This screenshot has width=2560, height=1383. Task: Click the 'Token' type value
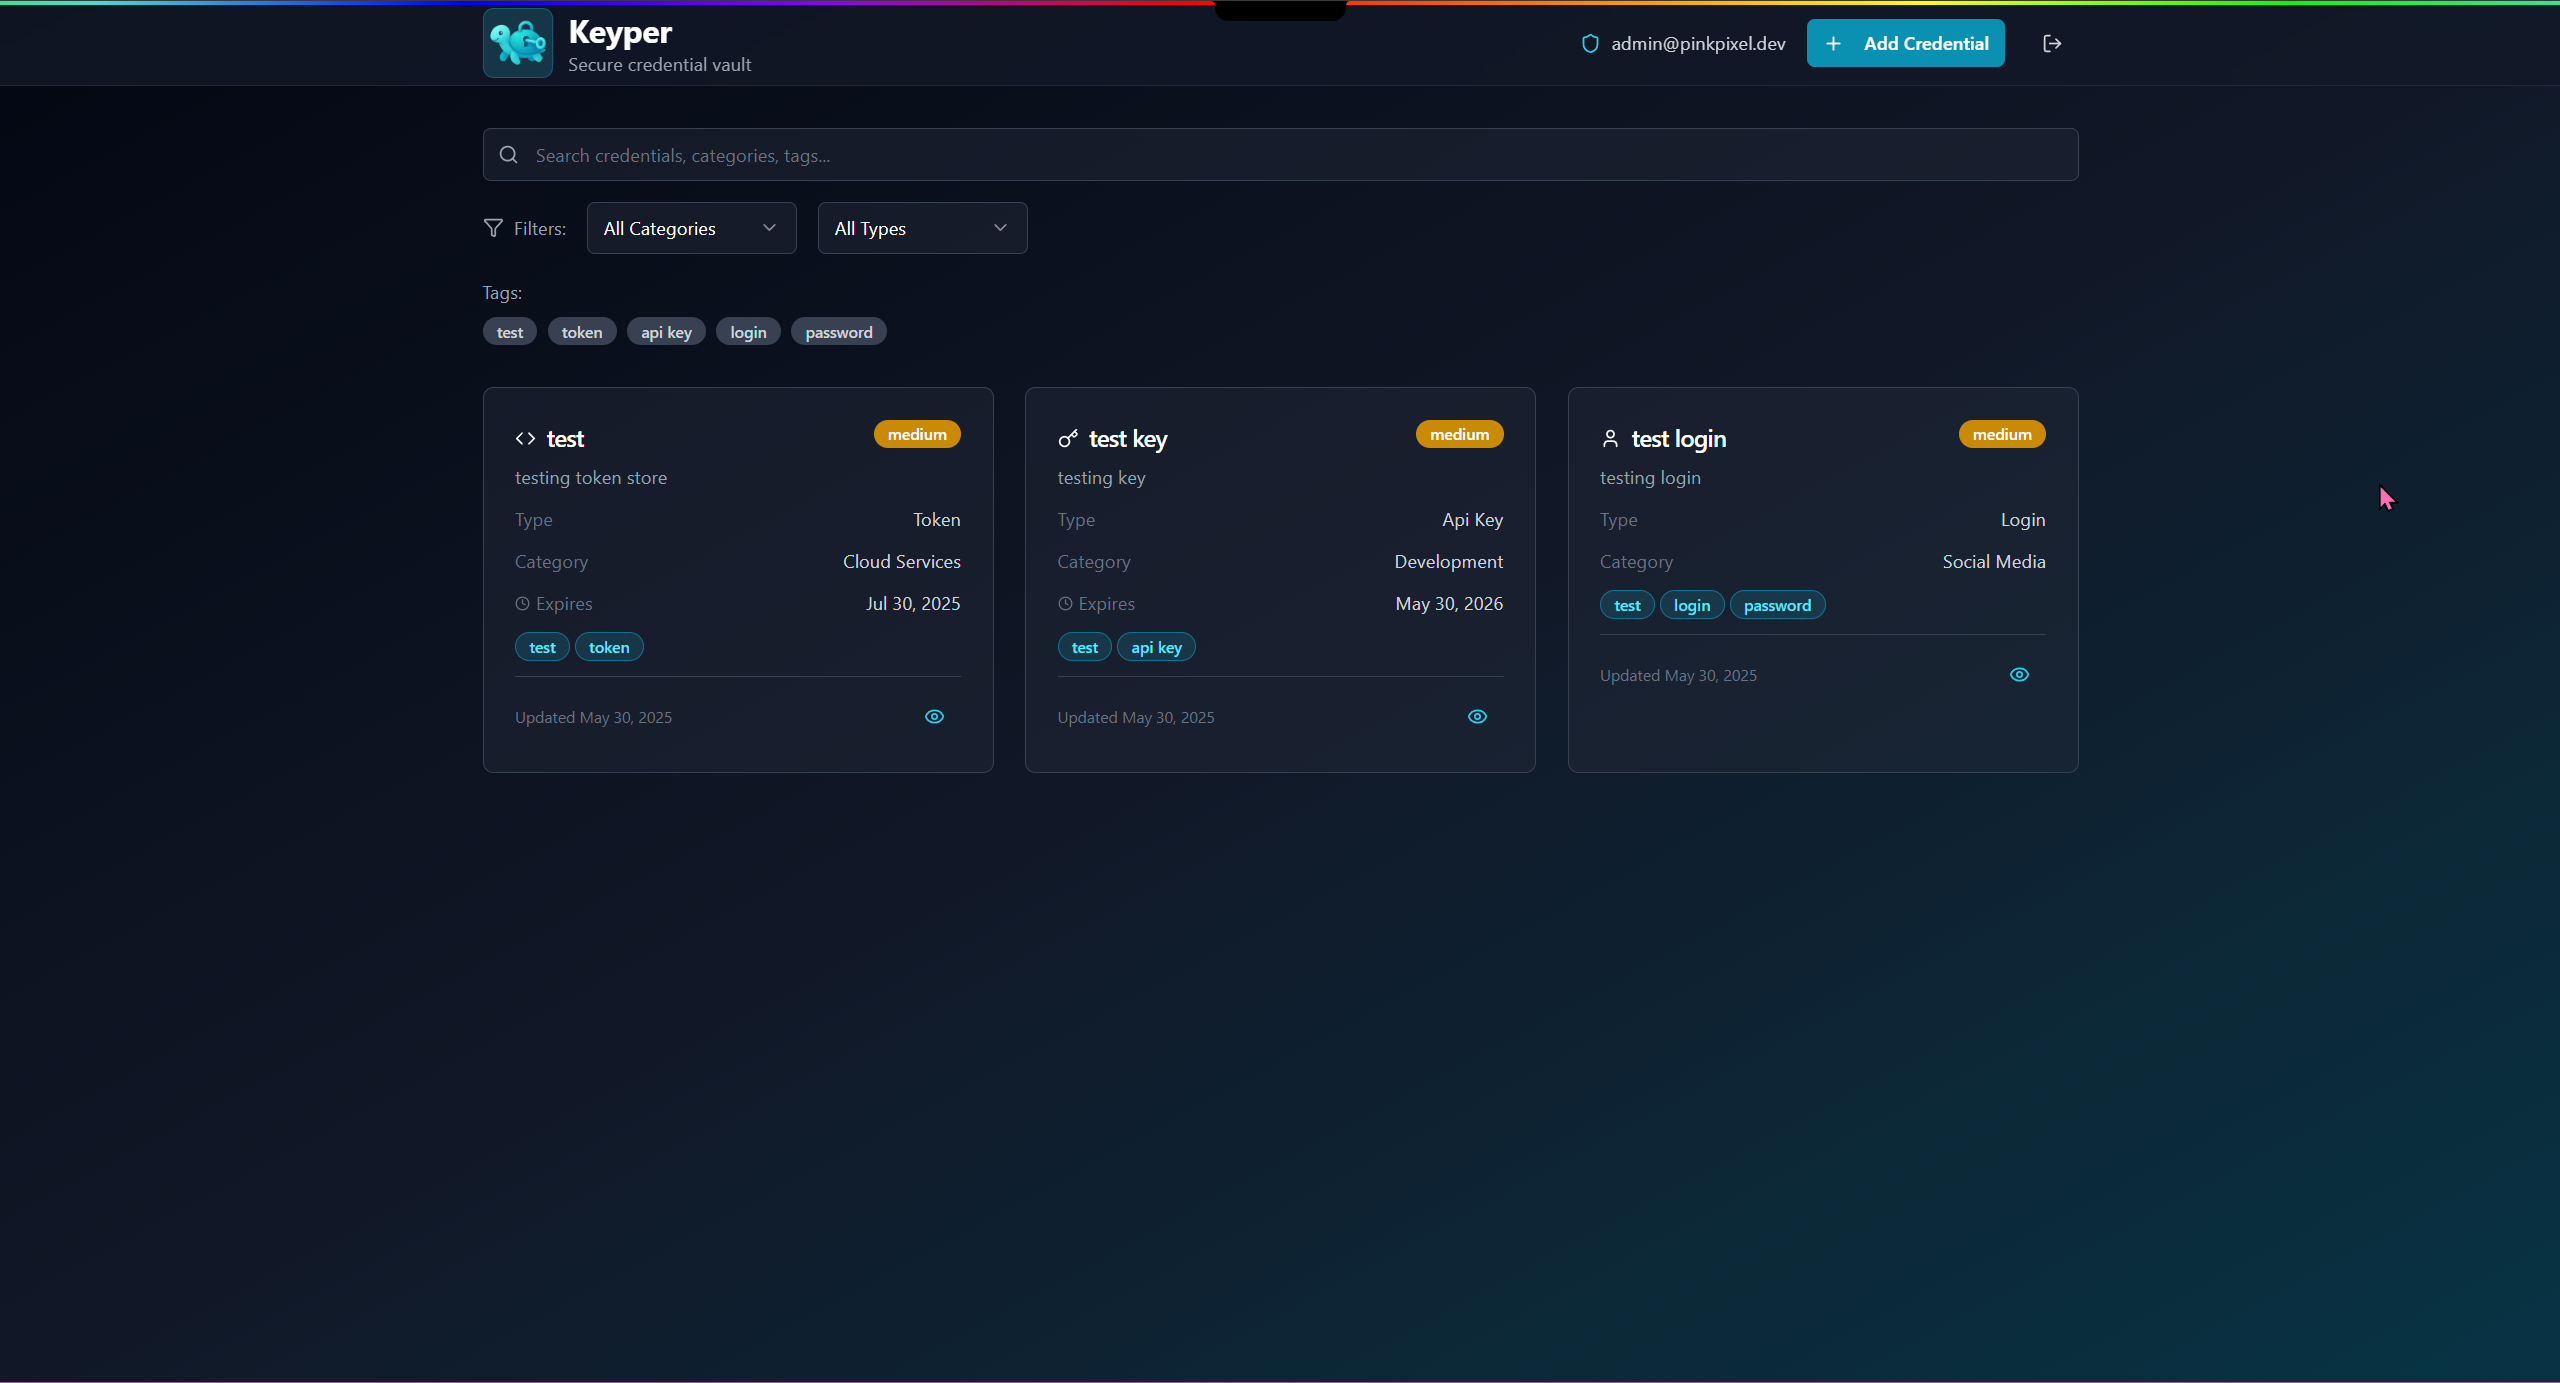pyautogui.click(x=936, y=519)
